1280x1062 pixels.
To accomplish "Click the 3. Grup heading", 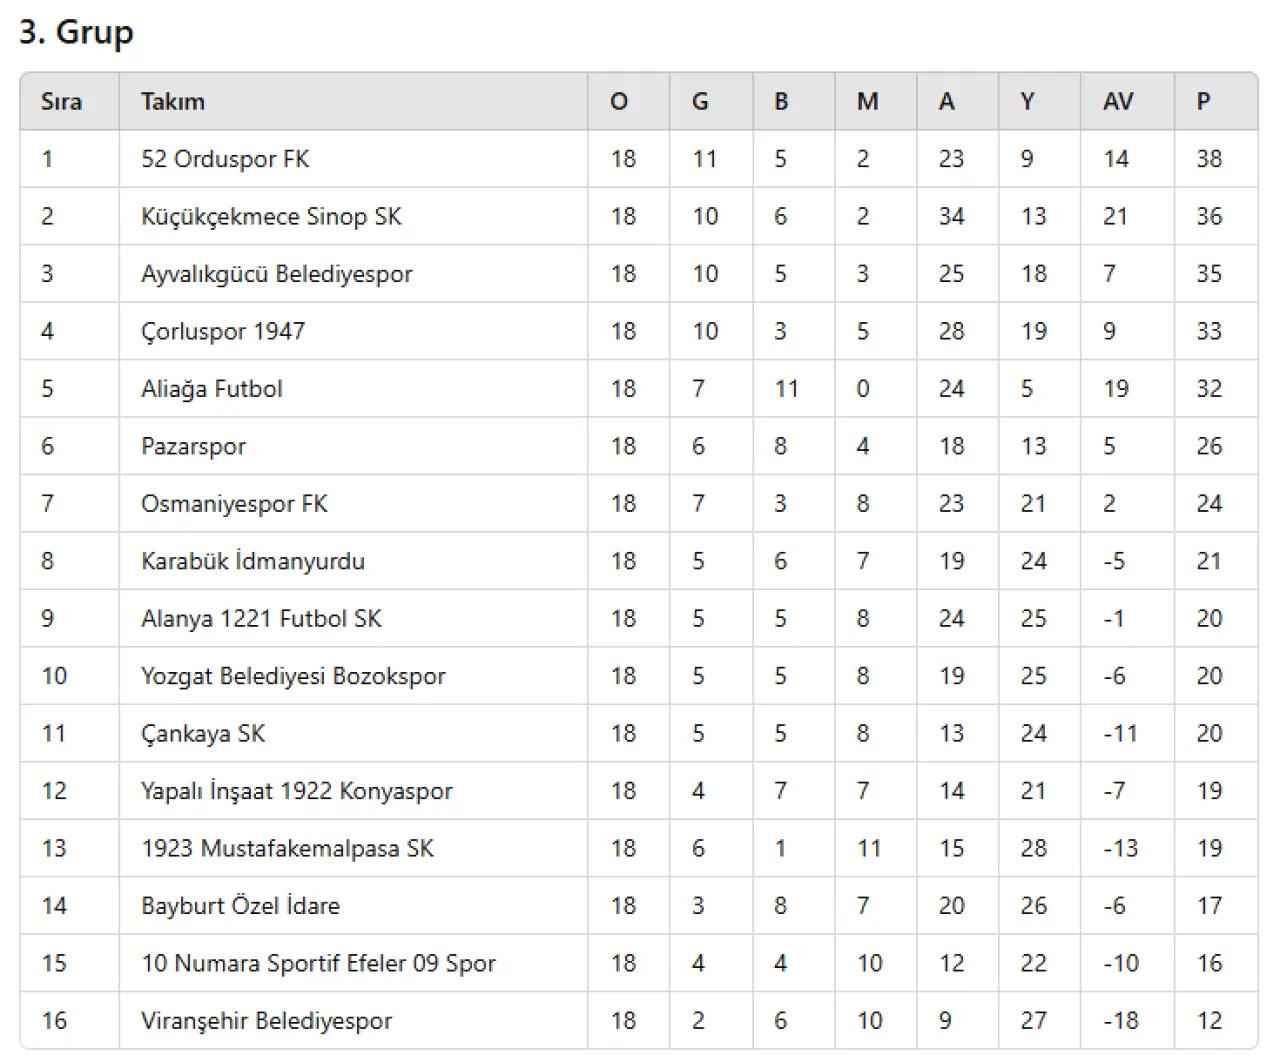I will click(x=76, y=32).
